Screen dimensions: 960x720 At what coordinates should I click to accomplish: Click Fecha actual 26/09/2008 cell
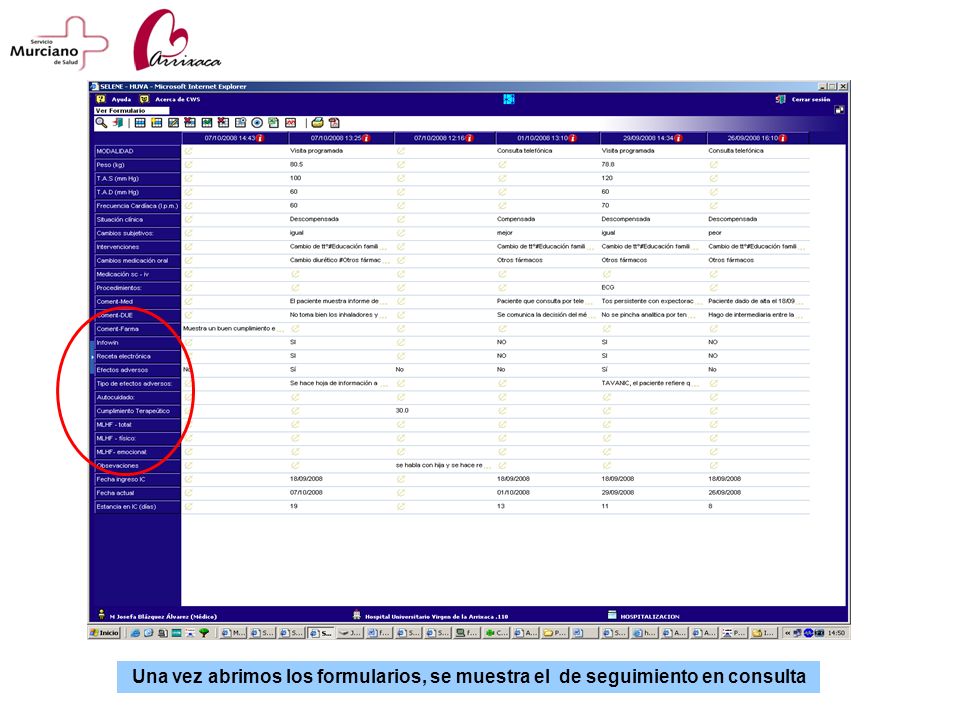click(724, 493)
